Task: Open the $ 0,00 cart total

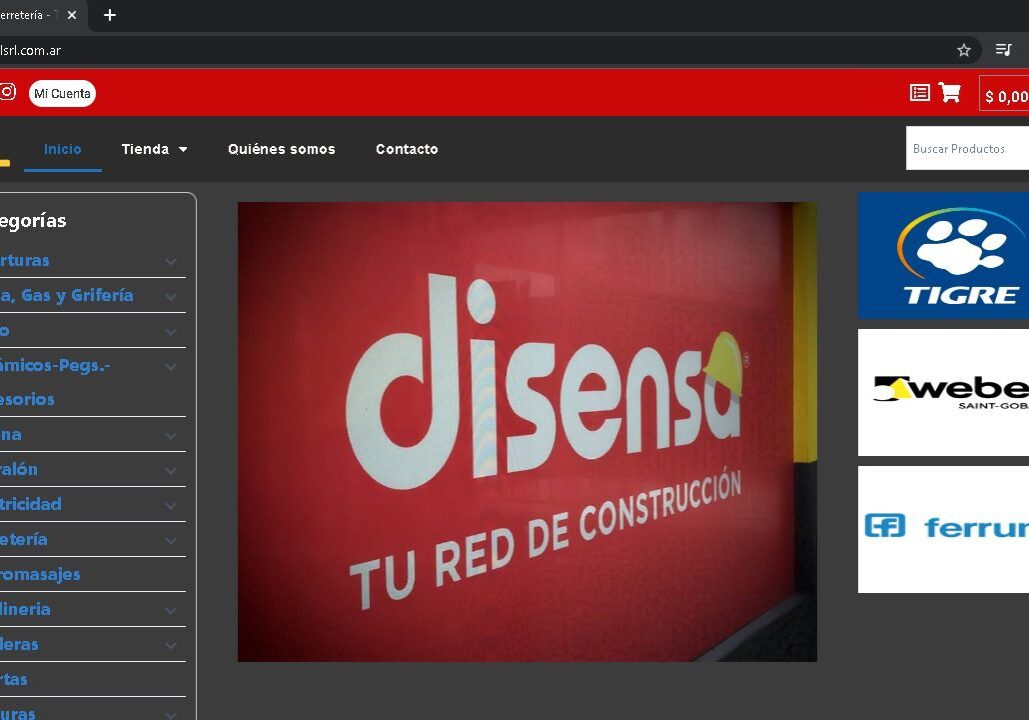Action: [1005, 96]
